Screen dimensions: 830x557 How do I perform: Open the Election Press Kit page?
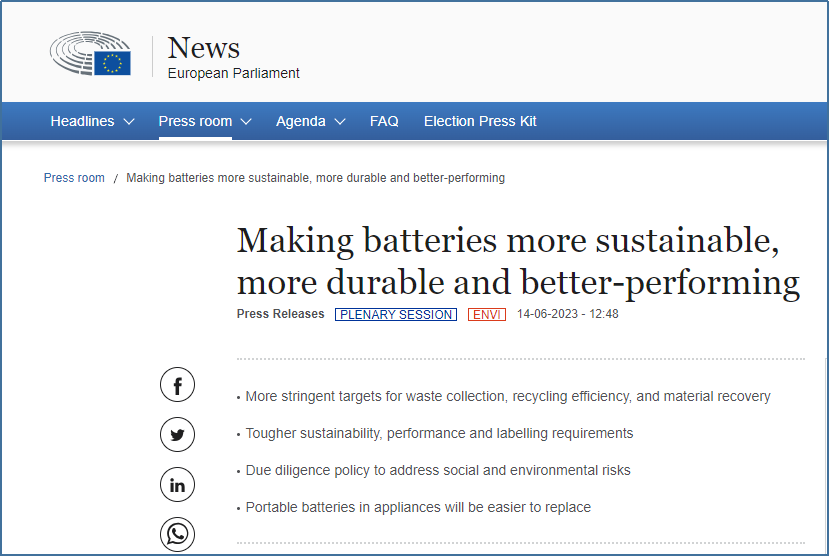click(x=480, y=121)
